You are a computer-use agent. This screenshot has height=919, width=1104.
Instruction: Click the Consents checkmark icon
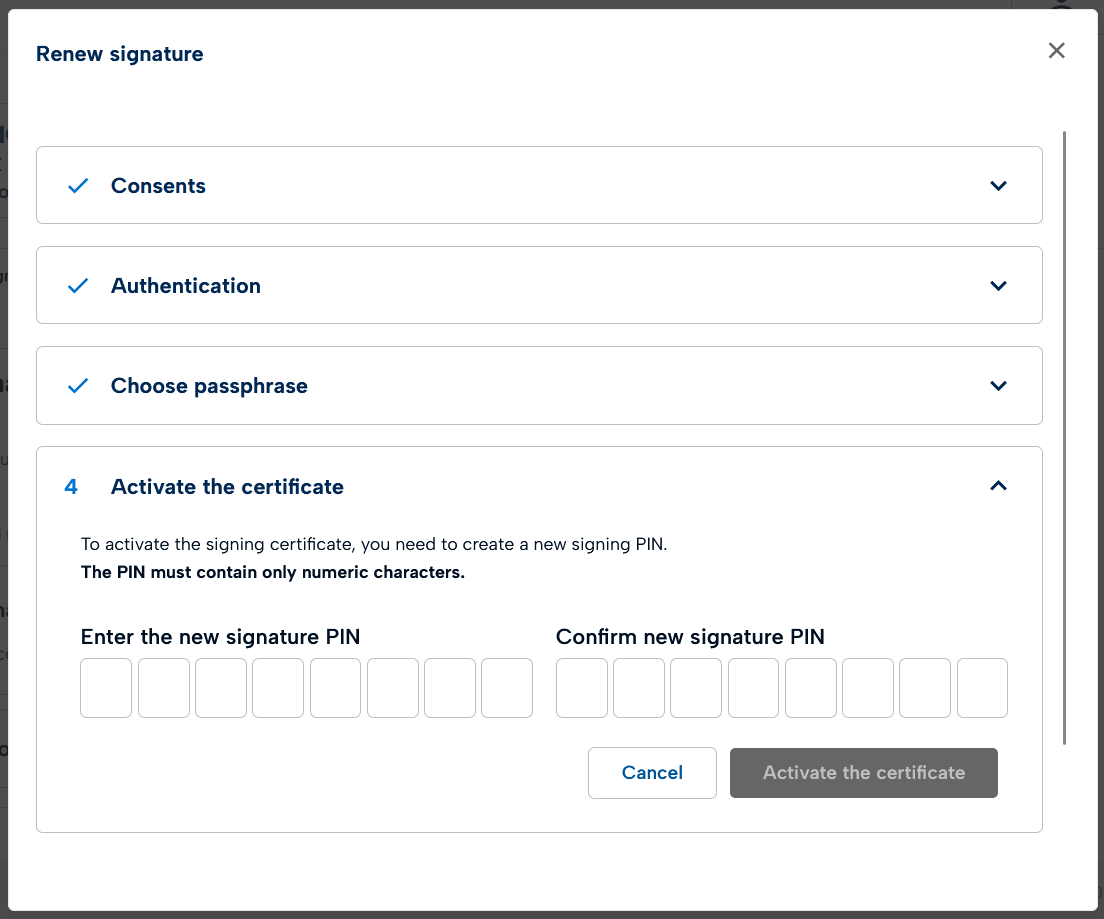[x=78, y=186]
